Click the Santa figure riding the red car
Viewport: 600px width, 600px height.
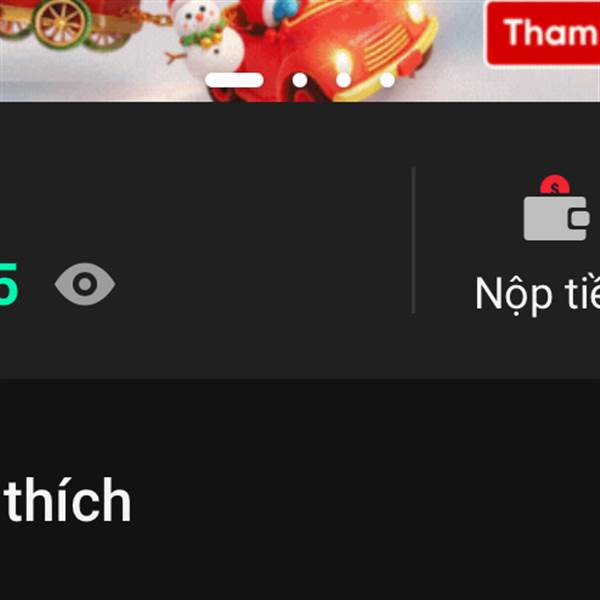tap(274, 13)
